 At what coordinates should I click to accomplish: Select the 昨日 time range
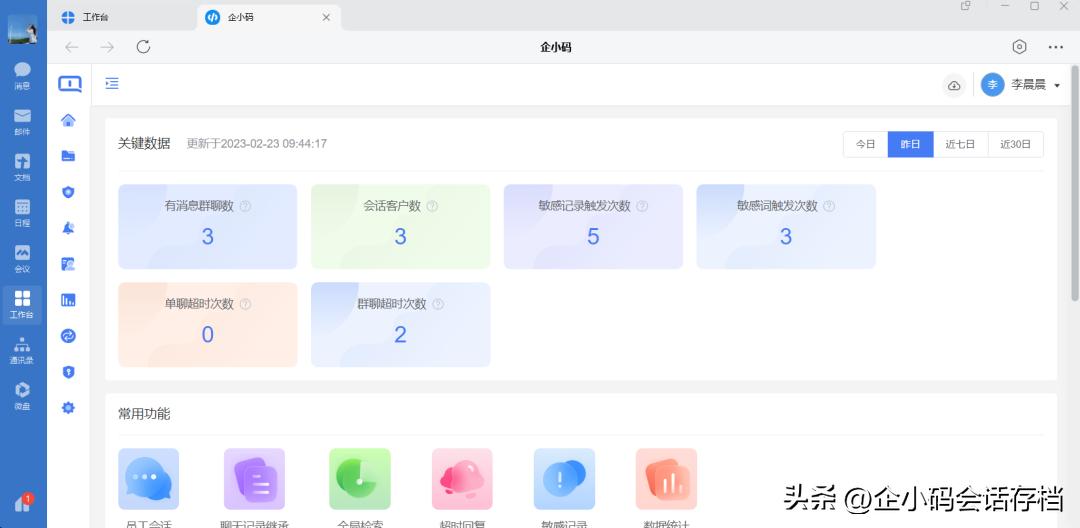click(911, 145)
